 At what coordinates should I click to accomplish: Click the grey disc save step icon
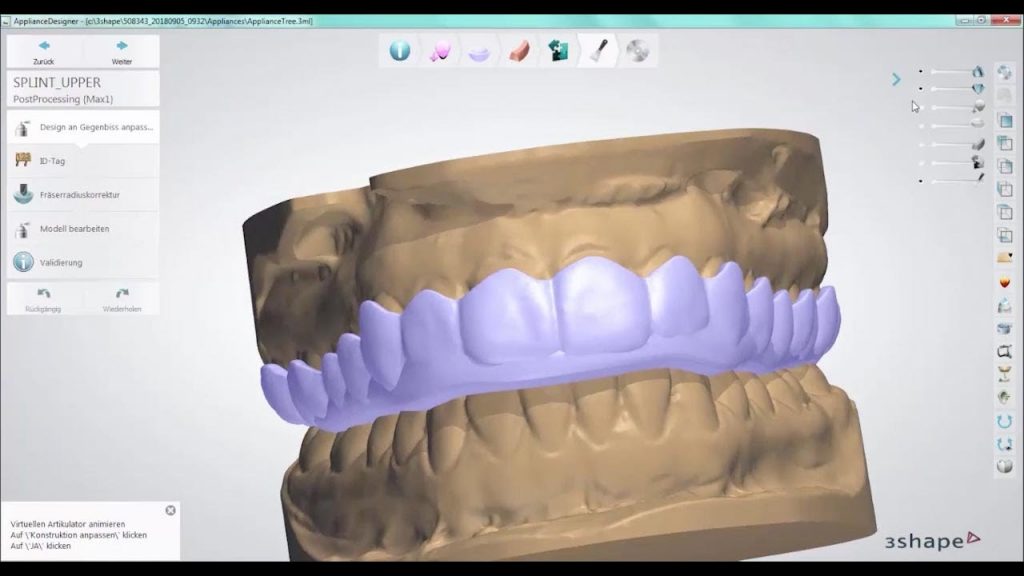click(x=634, y=50)
